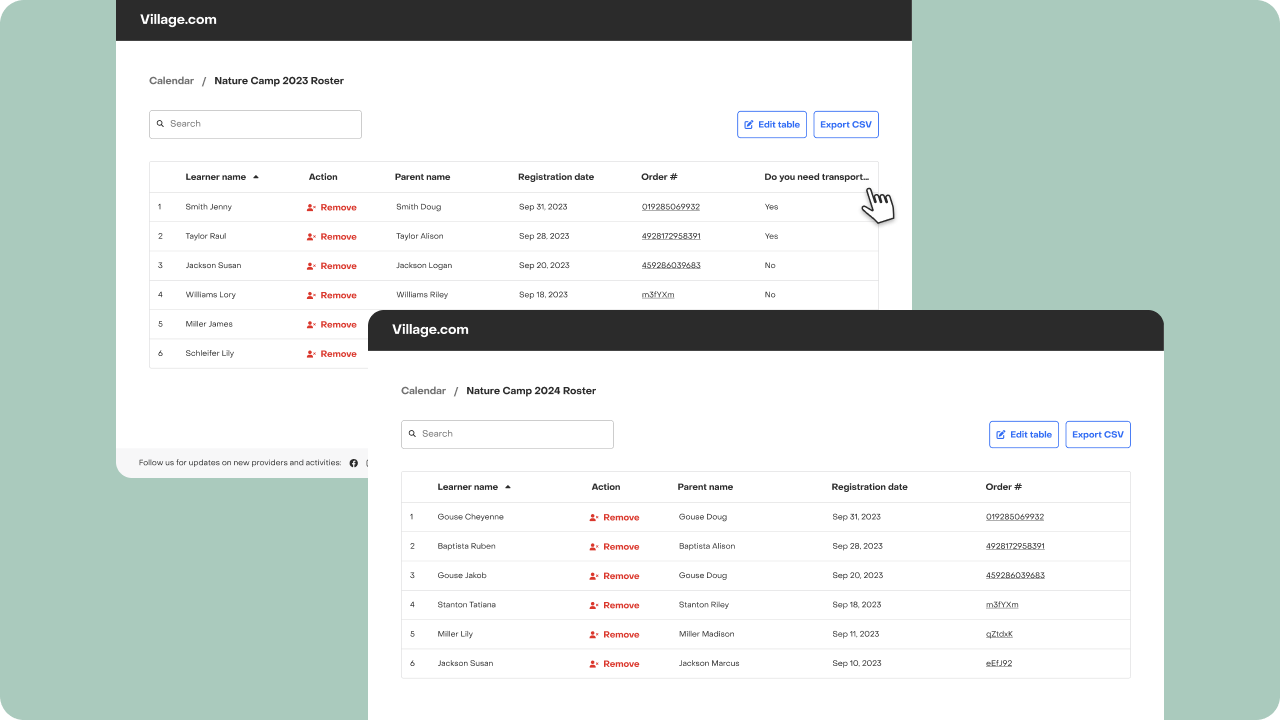
Task: Click Village.com logo in 2023 roster window
Action: click(178, 19)
